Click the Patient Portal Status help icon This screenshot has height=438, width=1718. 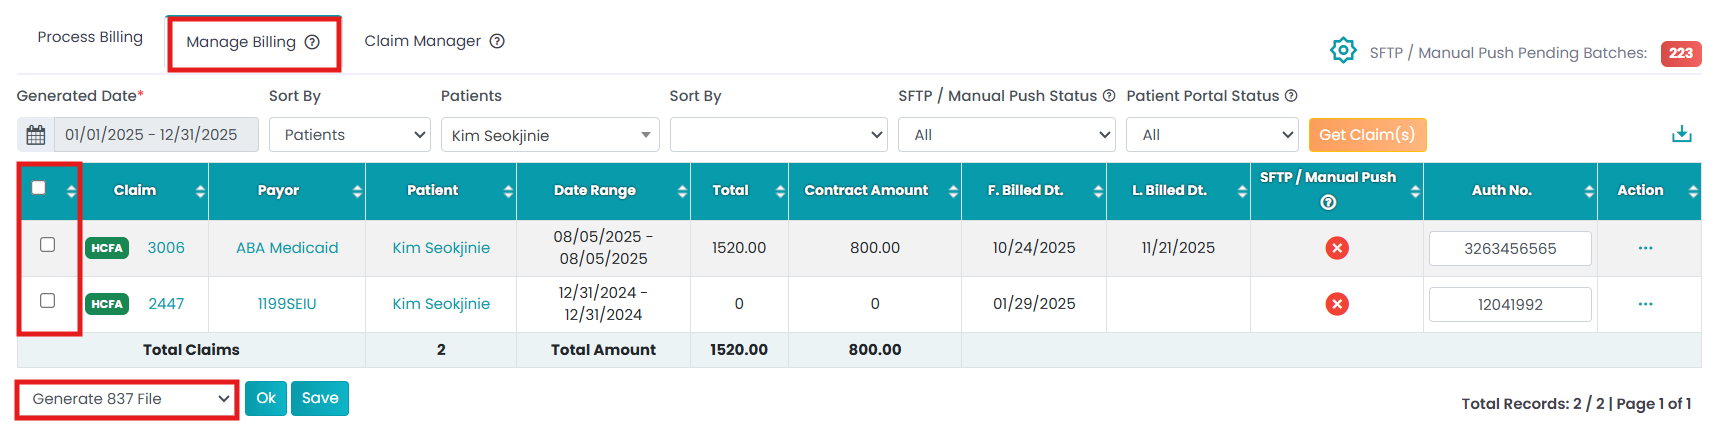click(1291, 96)
